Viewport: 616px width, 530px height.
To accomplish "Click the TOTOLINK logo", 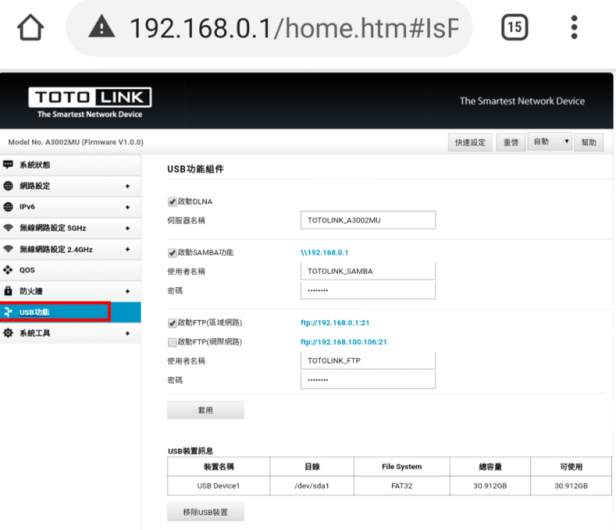I will click(90, 102).
